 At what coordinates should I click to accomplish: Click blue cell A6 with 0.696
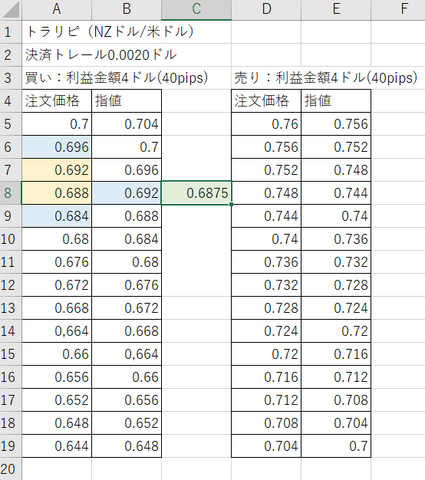click(x=57, y=147)
